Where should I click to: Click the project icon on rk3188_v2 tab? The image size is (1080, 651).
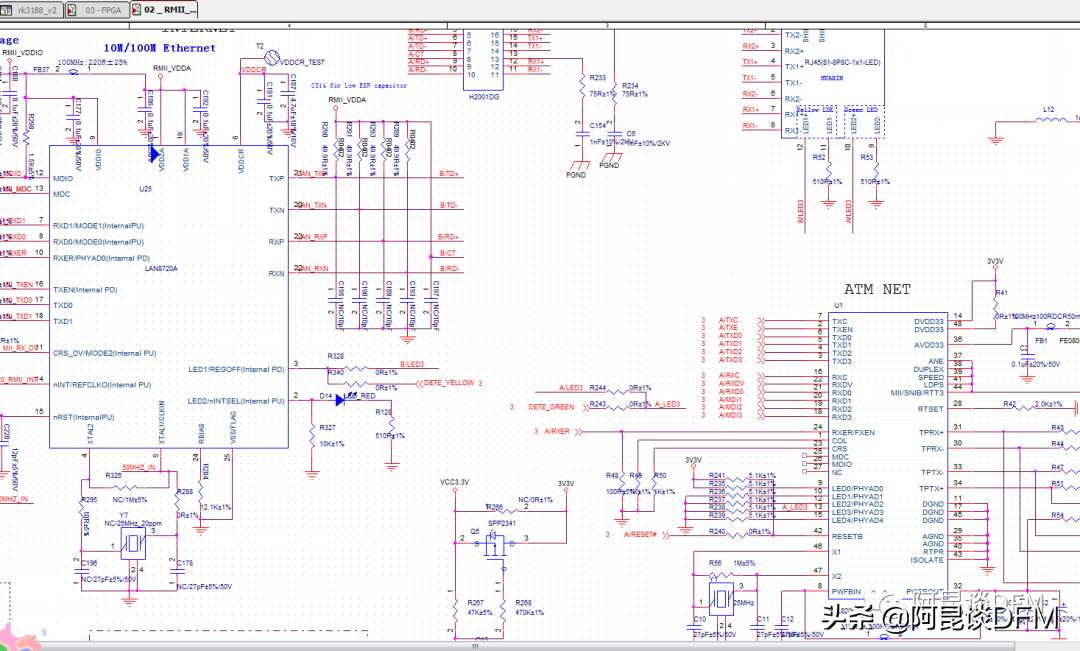pos(9,9)
